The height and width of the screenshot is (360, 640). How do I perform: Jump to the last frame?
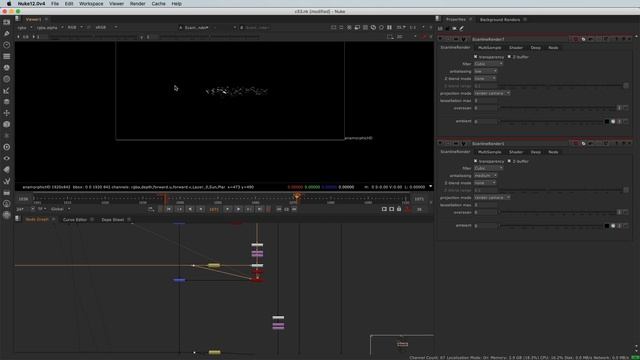coord(260,209)
